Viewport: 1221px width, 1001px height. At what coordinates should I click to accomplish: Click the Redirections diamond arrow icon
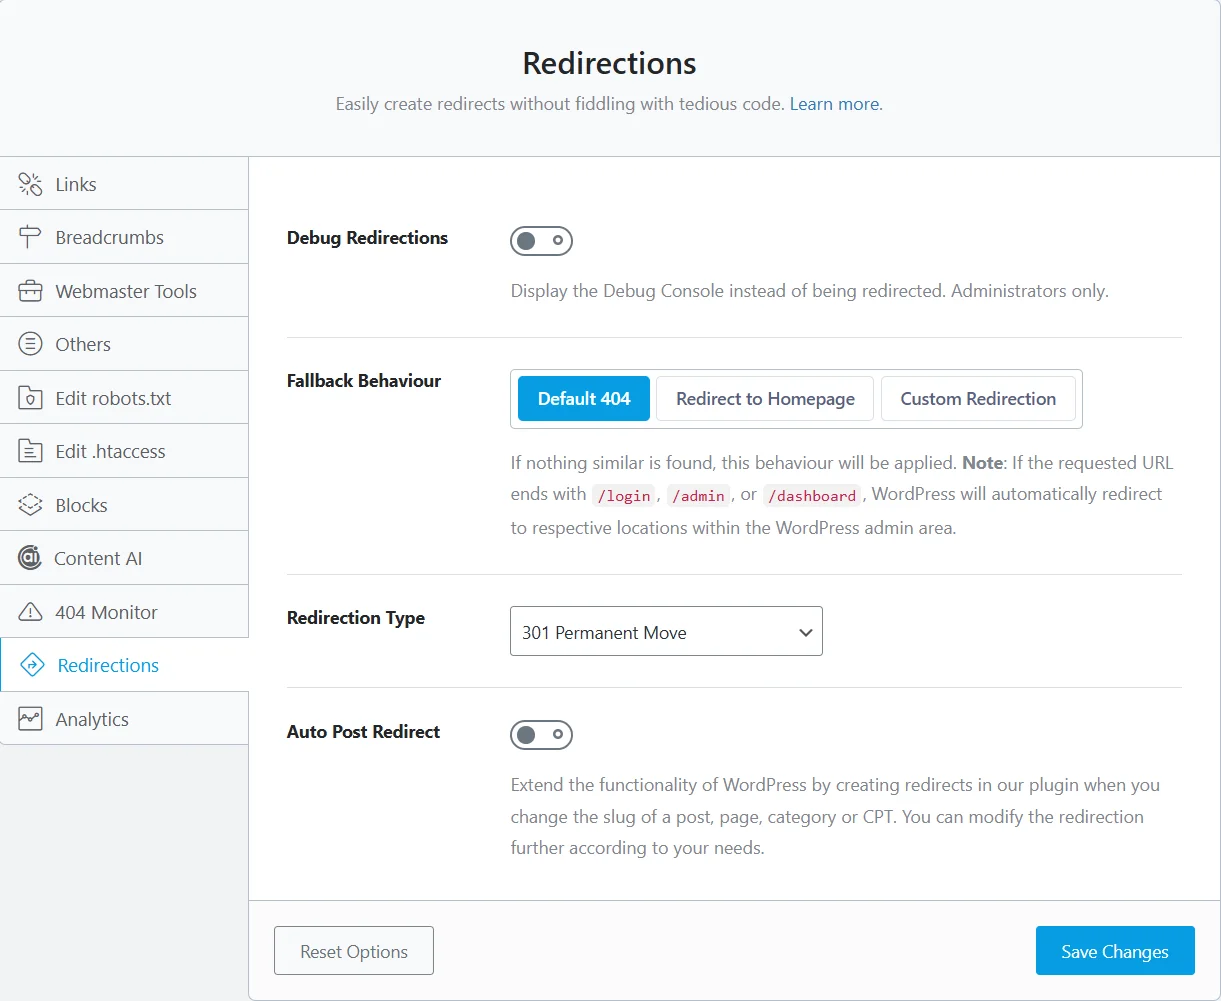[32, 665]
